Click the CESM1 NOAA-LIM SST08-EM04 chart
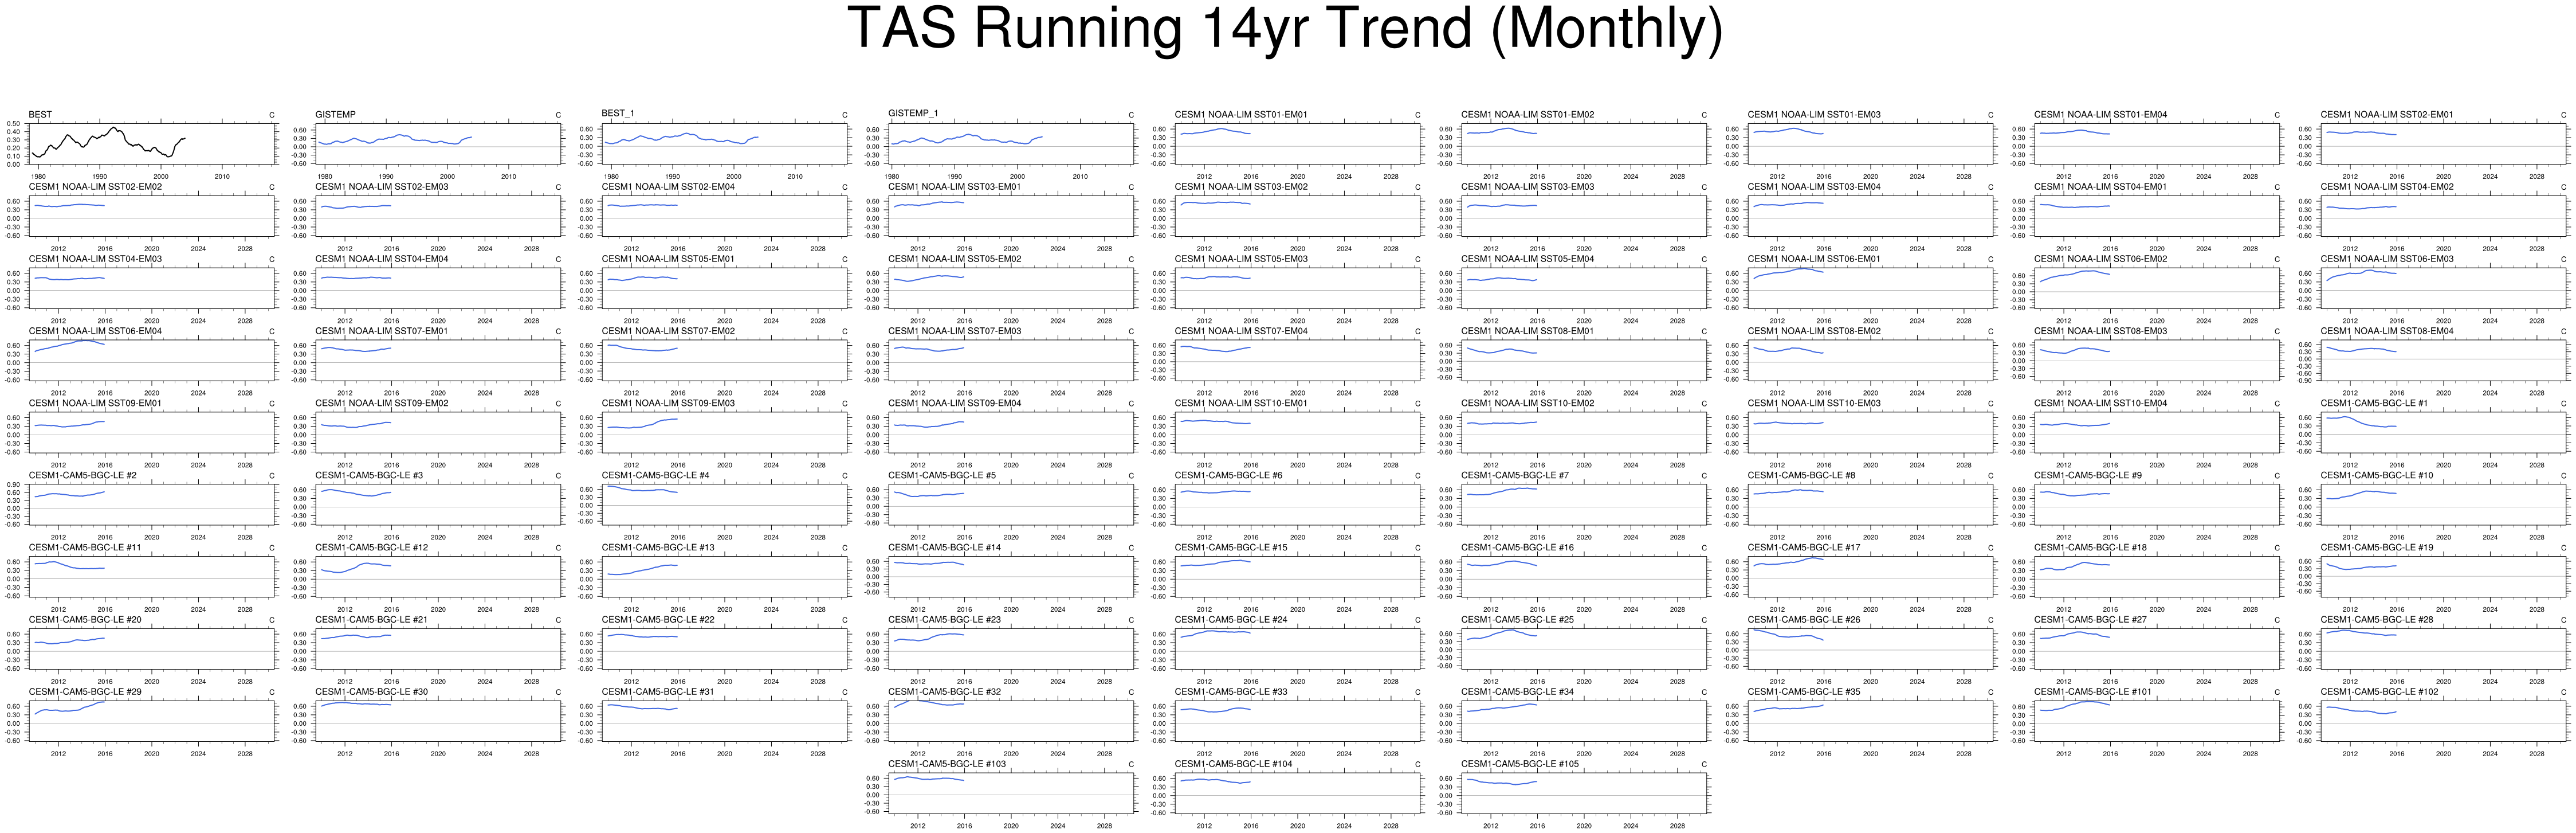Screen dimensions: 2576x833 [x=2443, y=360]
